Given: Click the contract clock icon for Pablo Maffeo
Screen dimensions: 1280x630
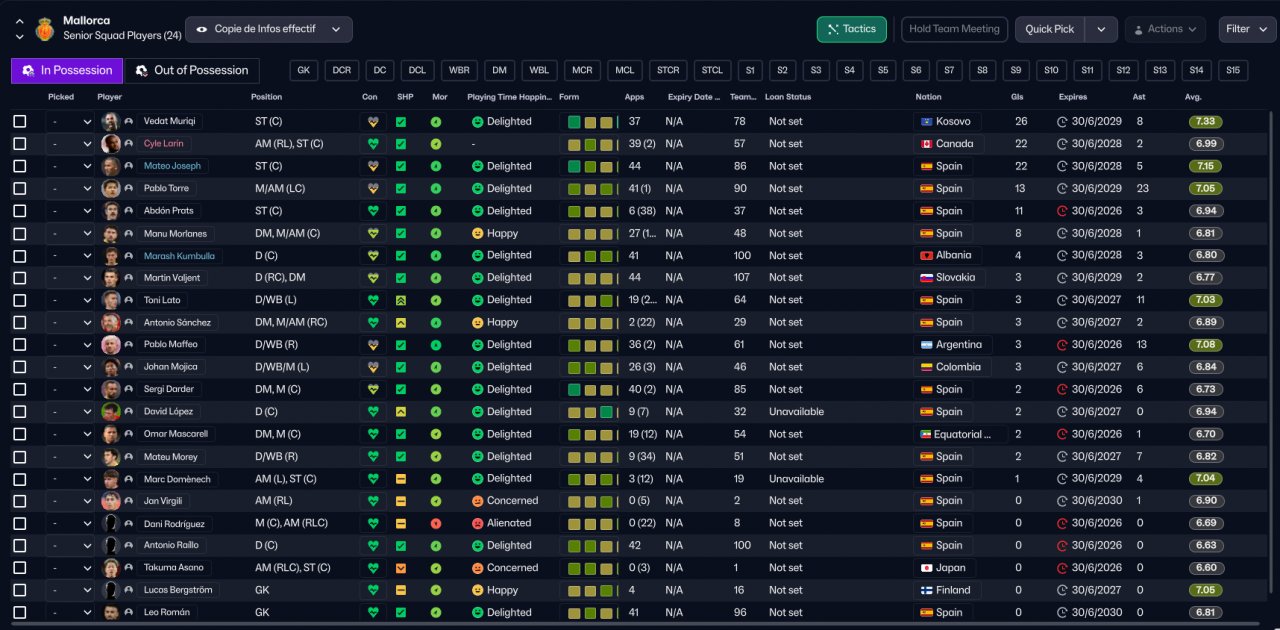Looking at the screenshot, I should click(x=1062, y=345).
